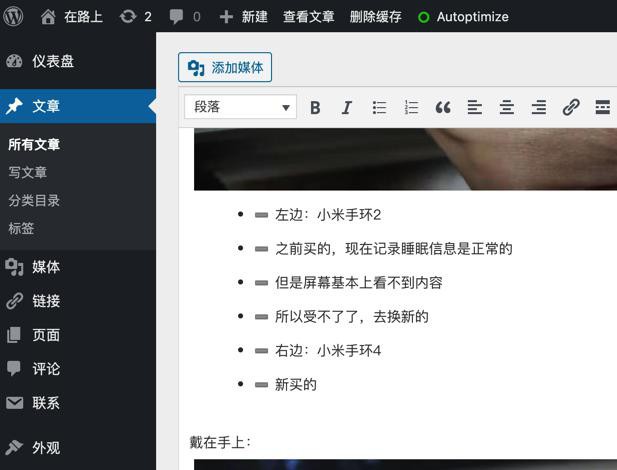This screenshot has width=617, height=470.
Task: Click line 但是屏幕基本上看不到内容
Action: (x=359, y=283)
